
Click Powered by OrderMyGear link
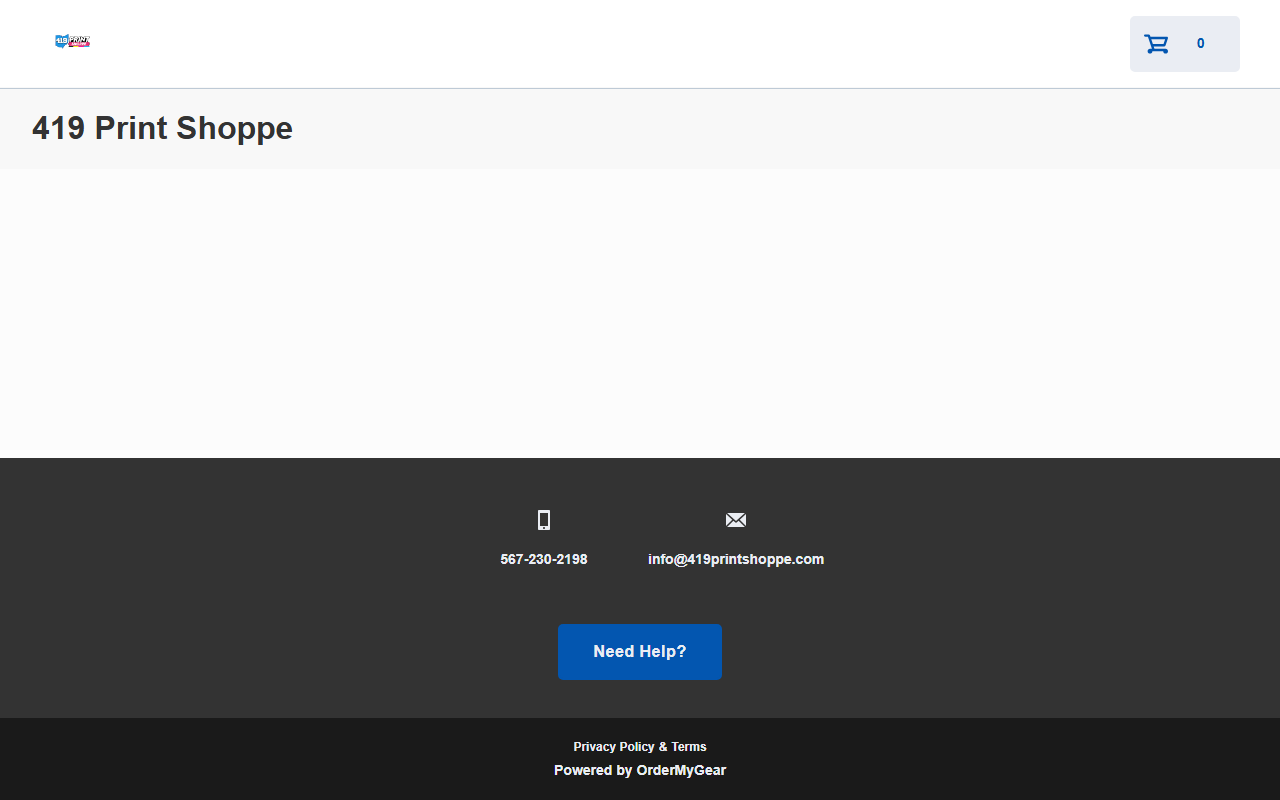[640, 770]
